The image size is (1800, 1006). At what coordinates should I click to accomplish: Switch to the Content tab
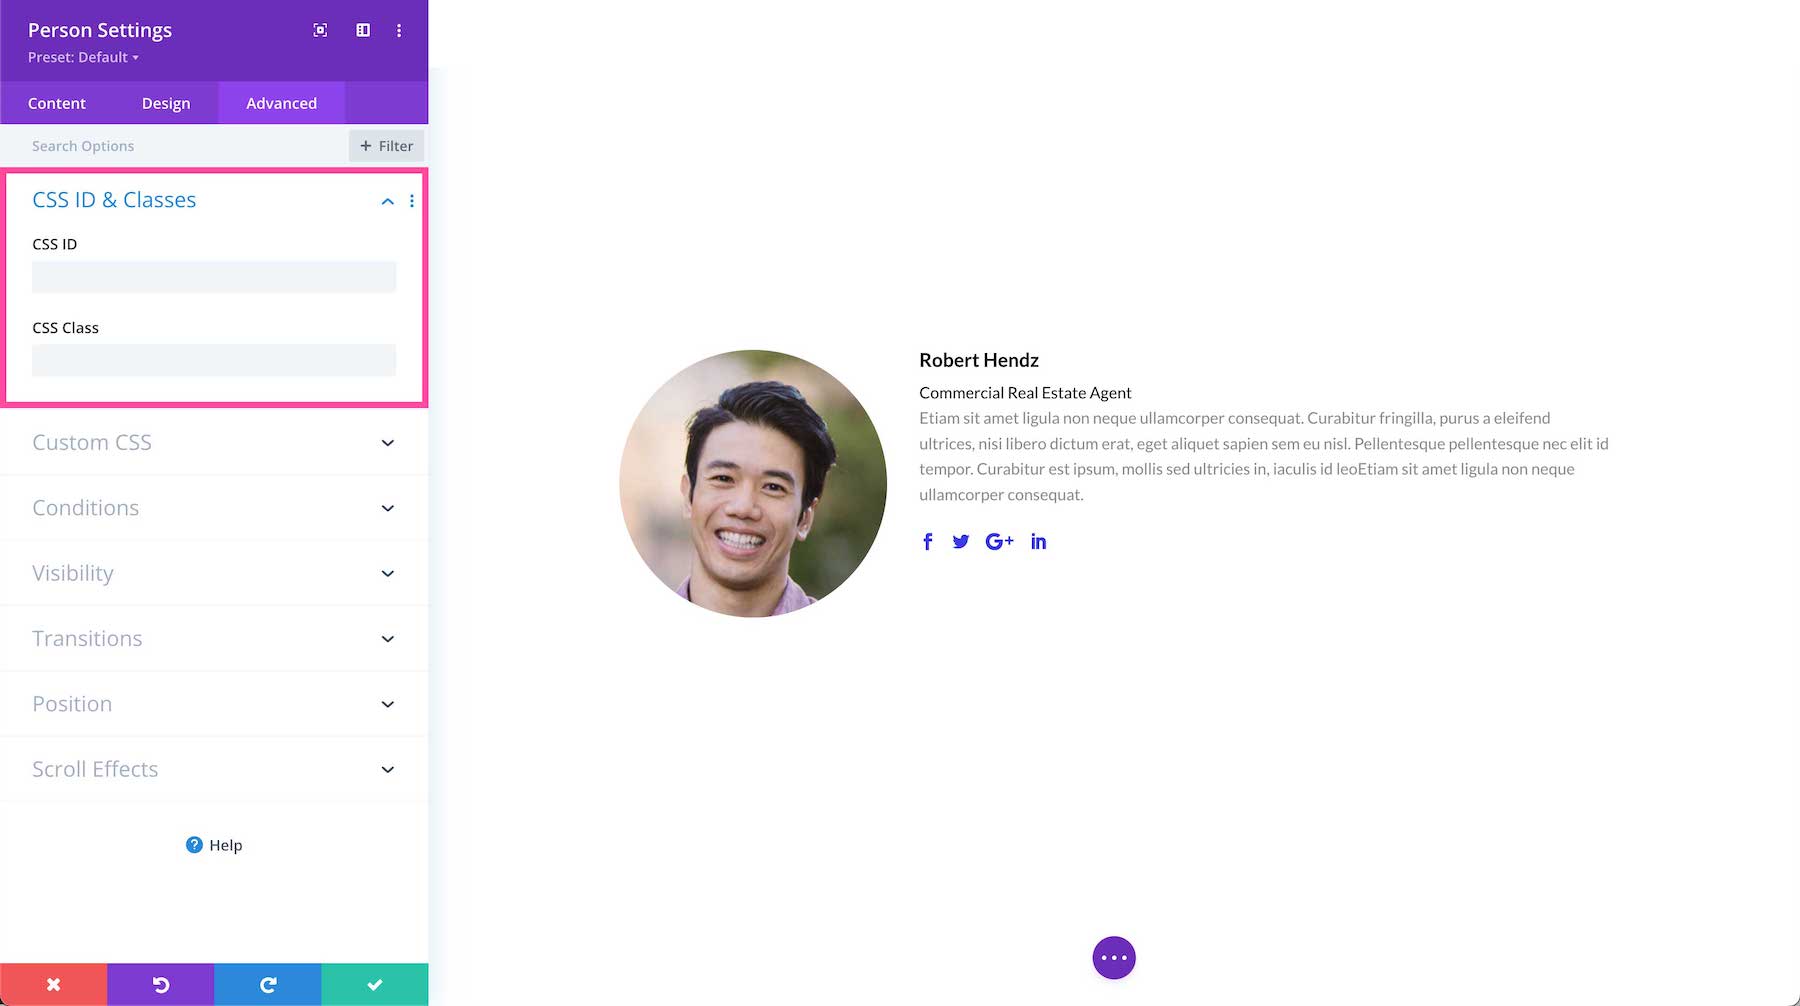(57, 103)
